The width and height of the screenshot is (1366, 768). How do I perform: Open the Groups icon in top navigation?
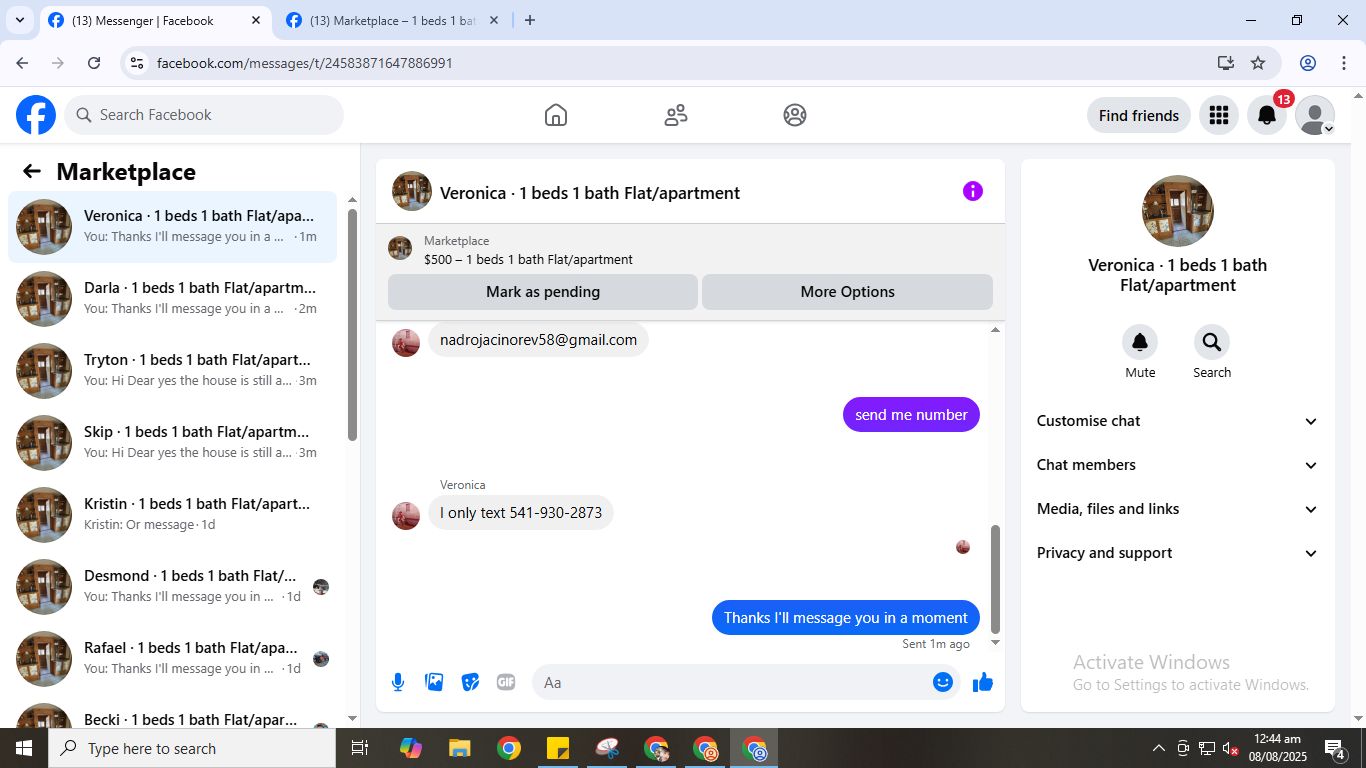tap(795, 115)
